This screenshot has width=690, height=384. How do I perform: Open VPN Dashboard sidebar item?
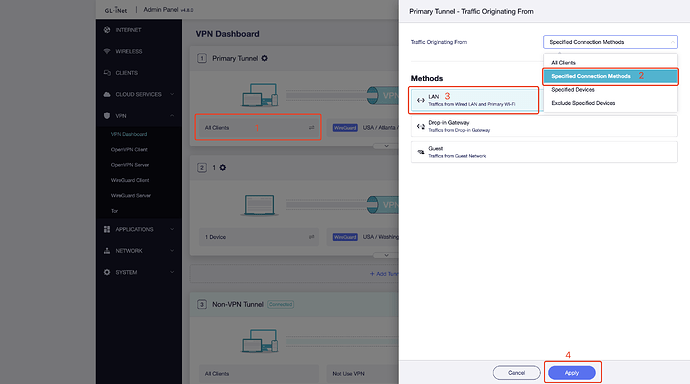pyautogui.click(x=129, y=134)
